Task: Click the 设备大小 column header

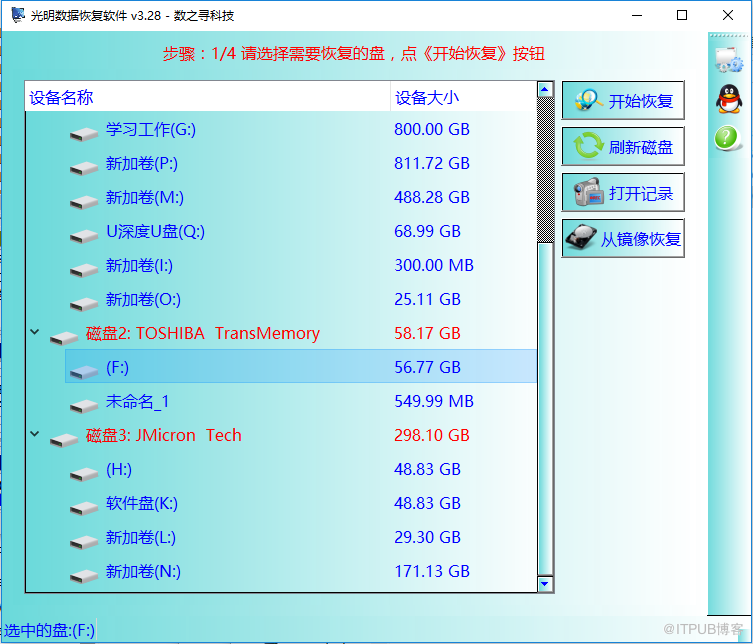Action: 464,97
